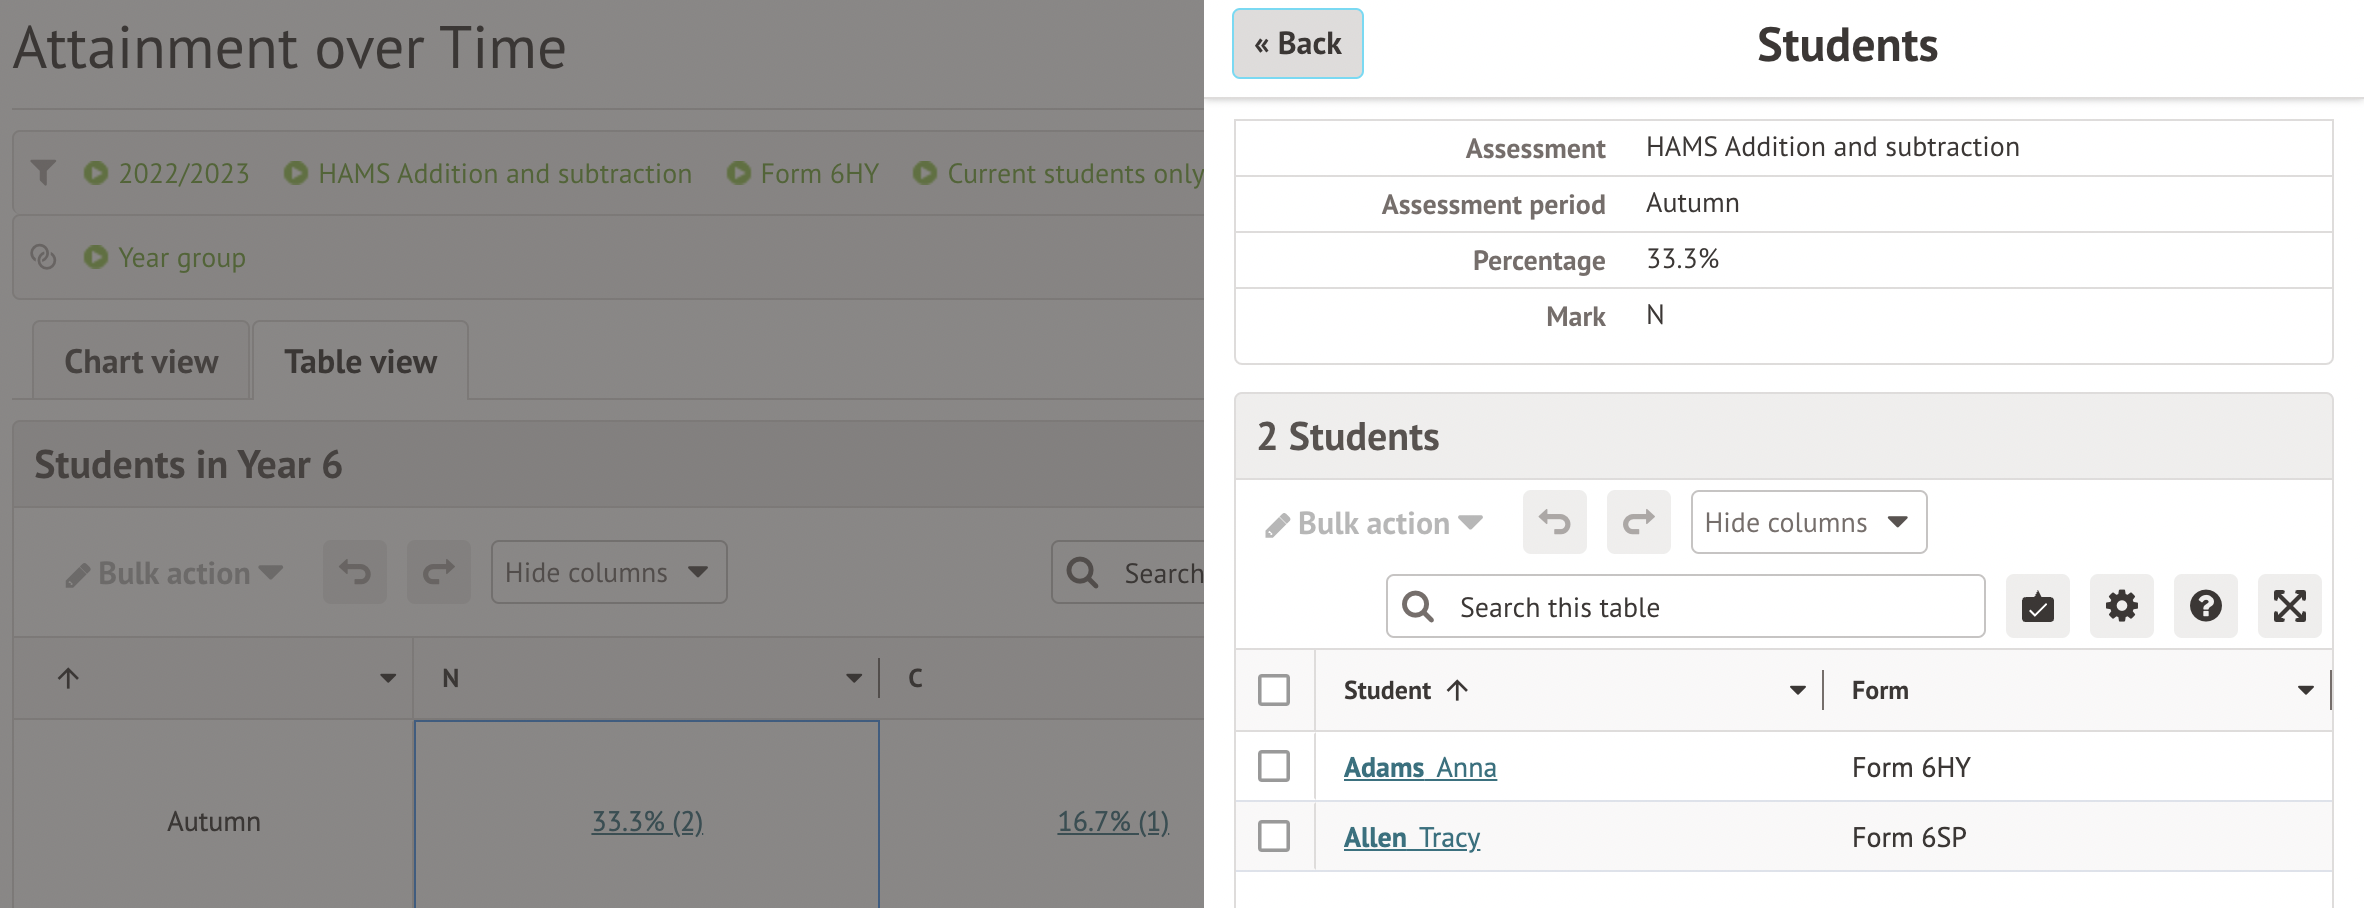Switch to the Chart view tab

[141, 362]
